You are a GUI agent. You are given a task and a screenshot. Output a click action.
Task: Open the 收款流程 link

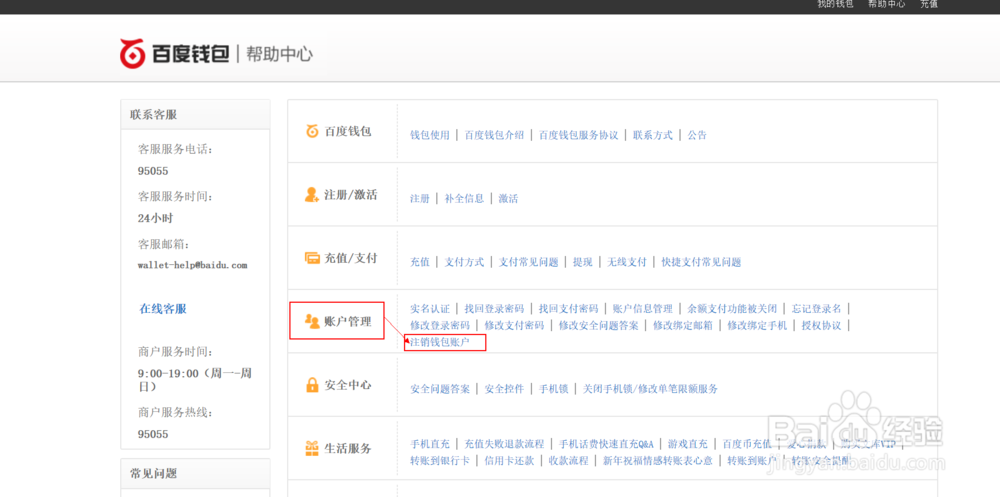(568, 461)
